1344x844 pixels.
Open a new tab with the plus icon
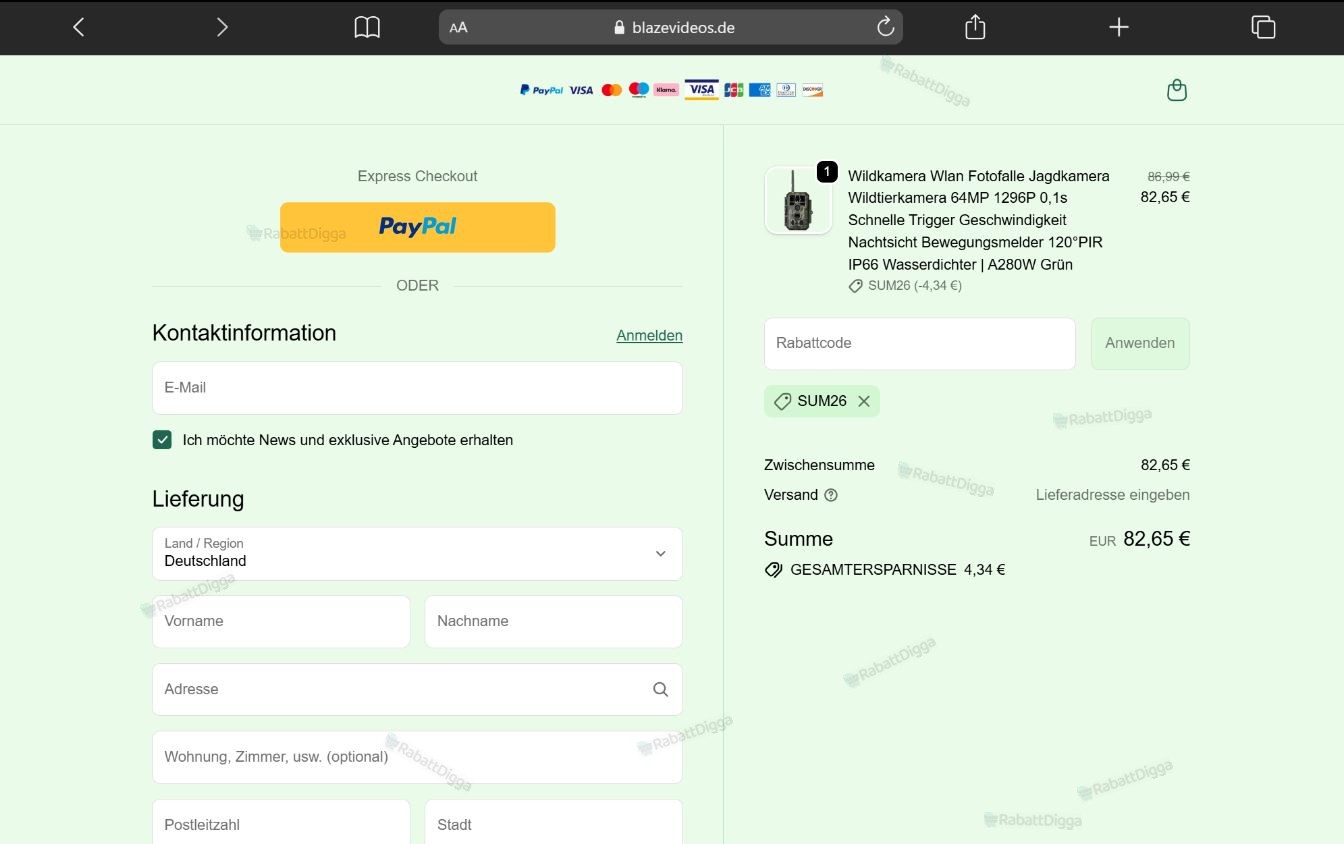tap(1119, 27)
